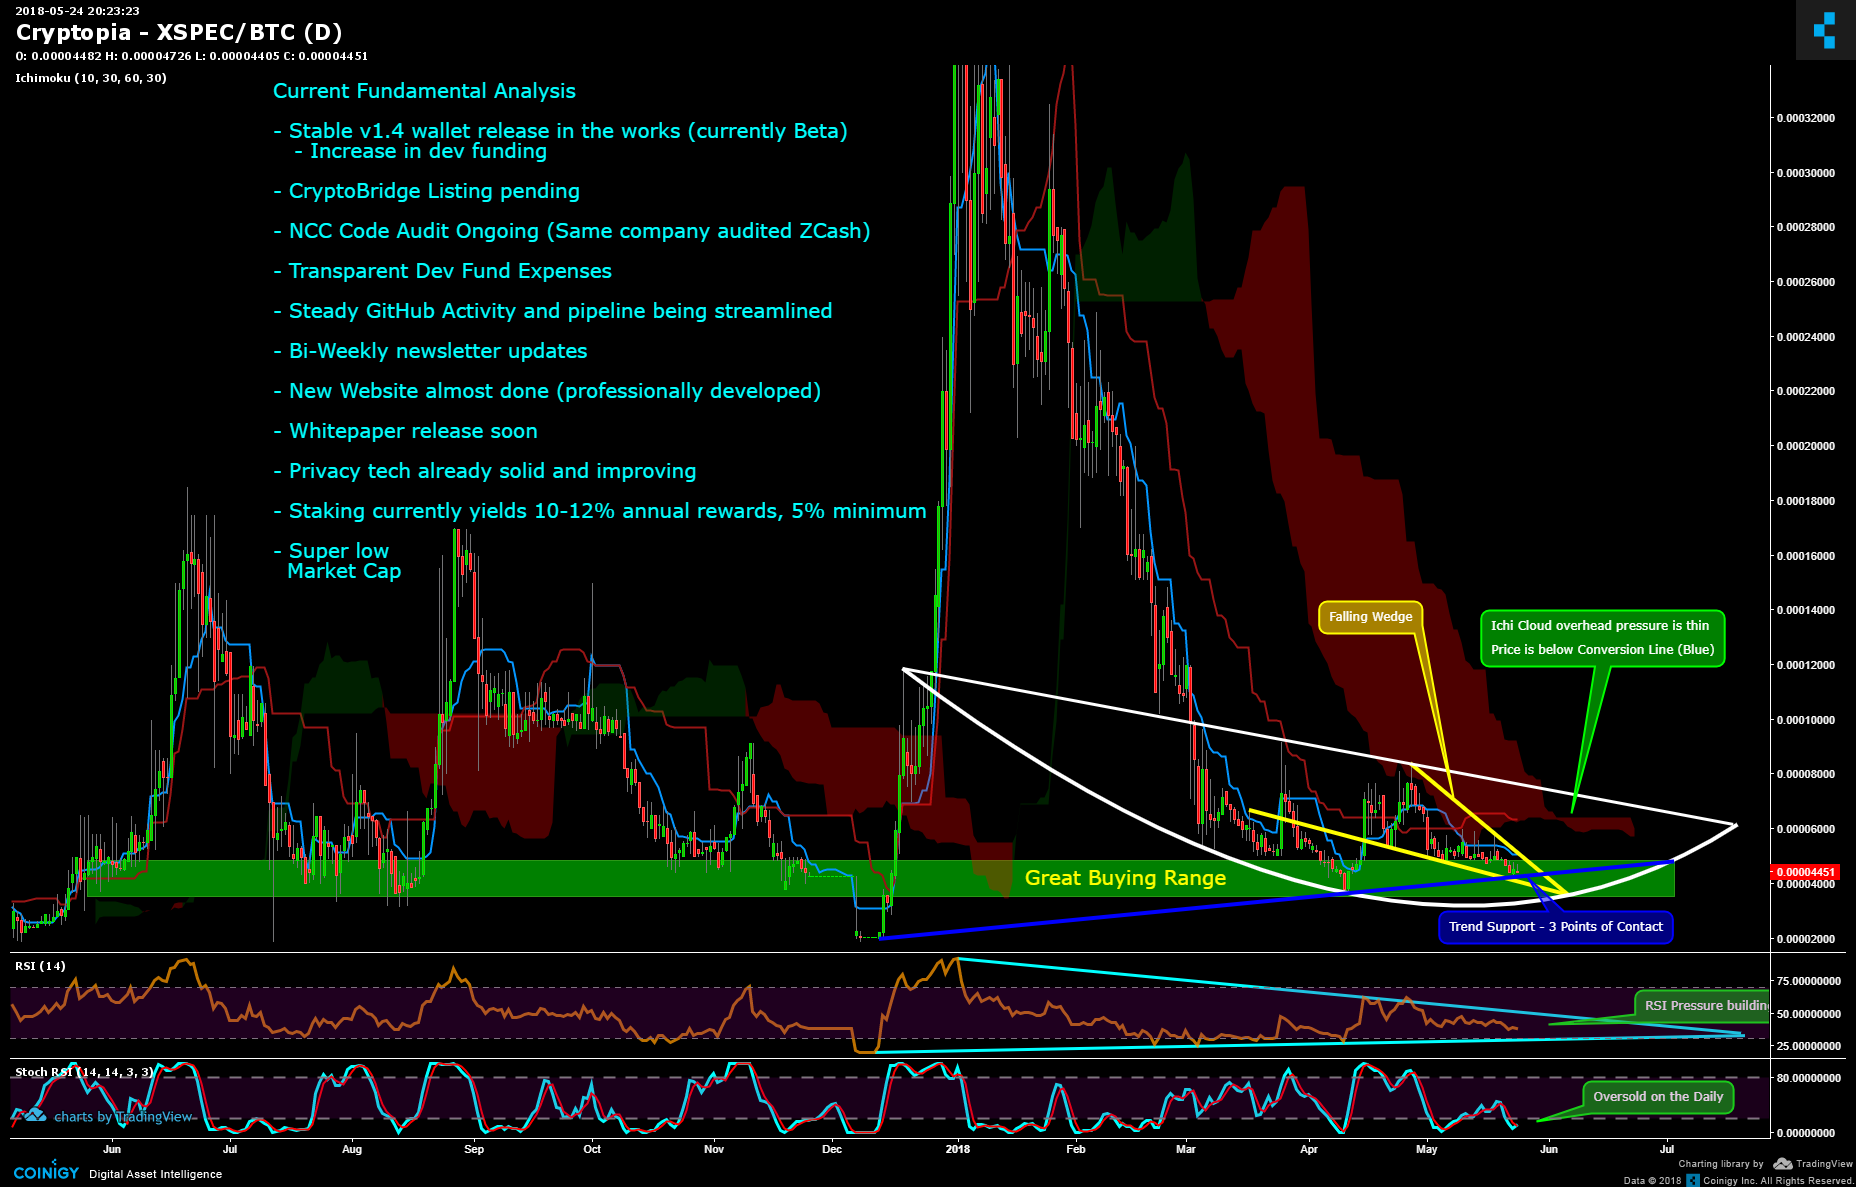Click the 'Current Fundamental Analysis' heading
Image resolution: width=1856 pixels, height=1187 pixels.
point(424,91)
